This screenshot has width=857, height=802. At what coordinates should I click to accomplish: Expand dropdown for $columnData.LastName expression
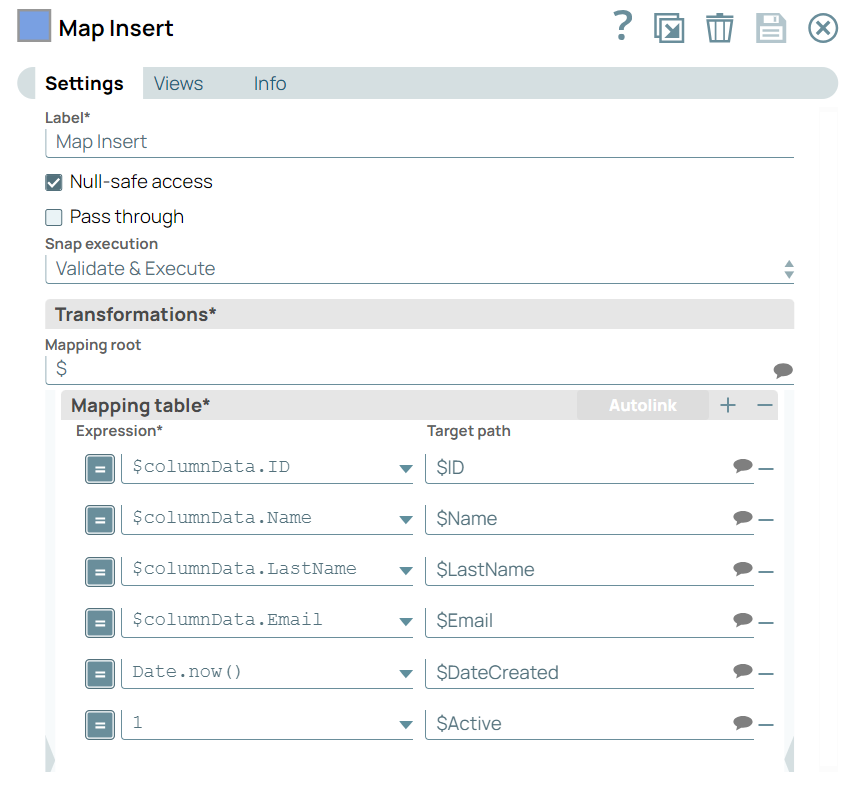[x=405, y=570]
